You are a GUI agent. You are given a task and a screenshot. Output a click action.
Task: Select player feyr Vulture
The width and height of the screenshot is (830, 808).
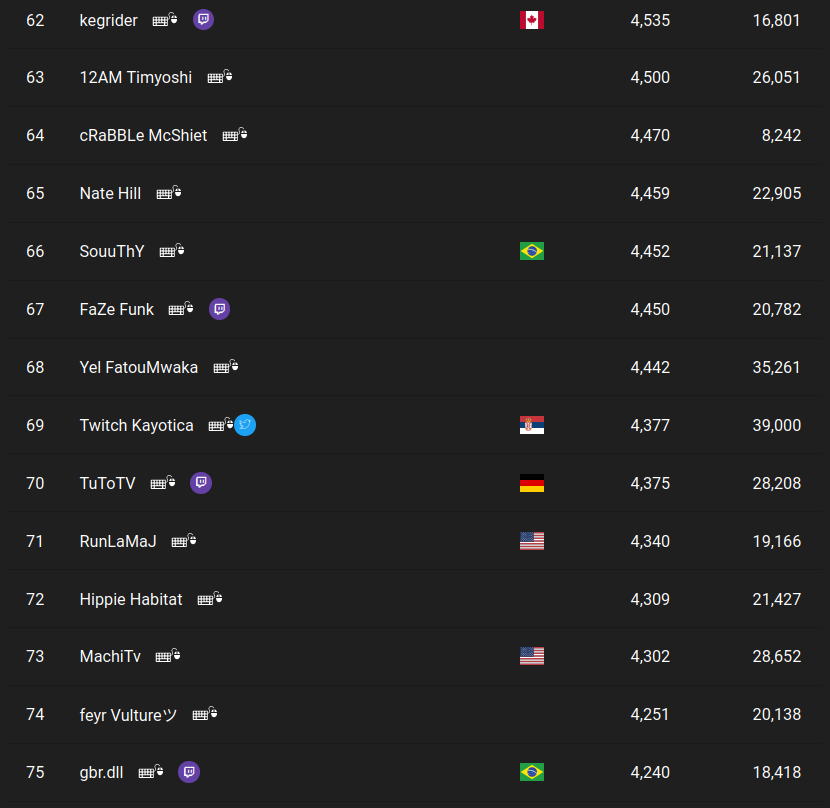point(128,714)
